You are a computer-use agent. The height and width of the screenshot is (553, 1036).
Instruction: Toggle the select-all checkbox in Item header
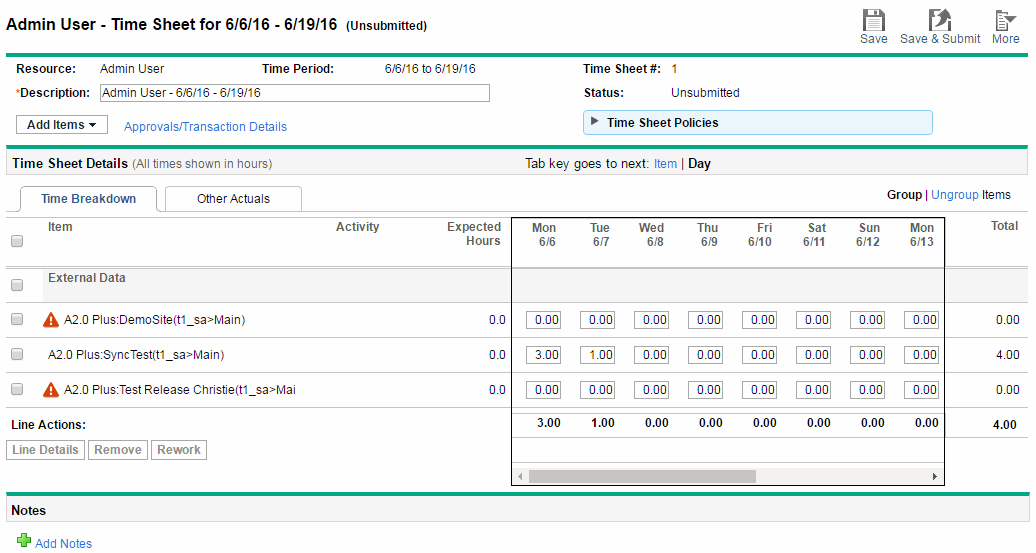click(x=17, y=241)
